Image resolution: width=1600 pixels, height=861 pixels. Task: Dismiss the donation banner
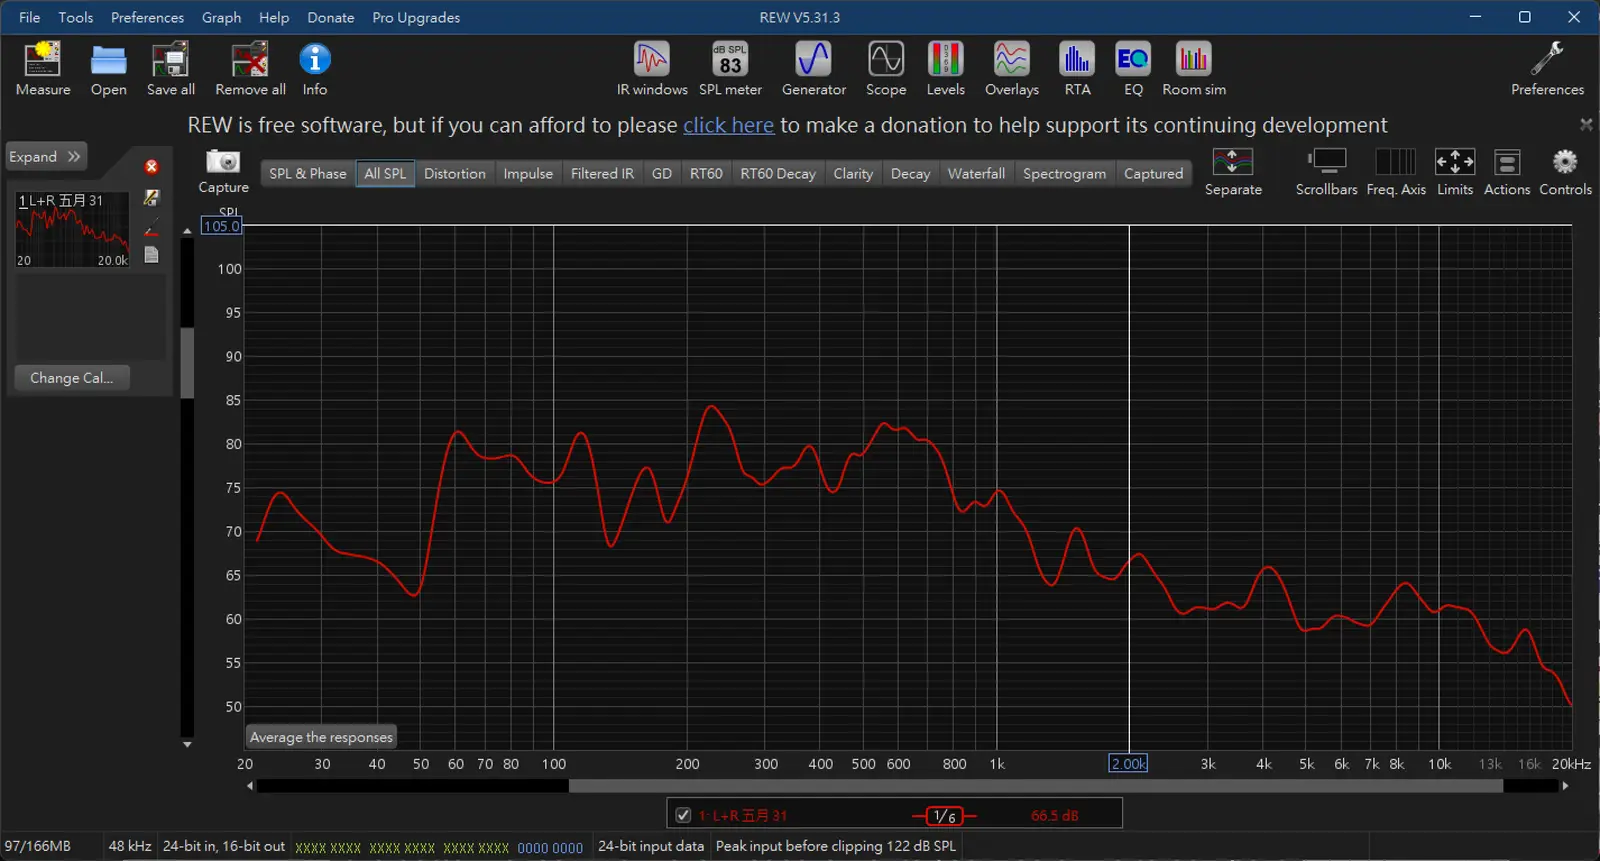click(1586, 125)
